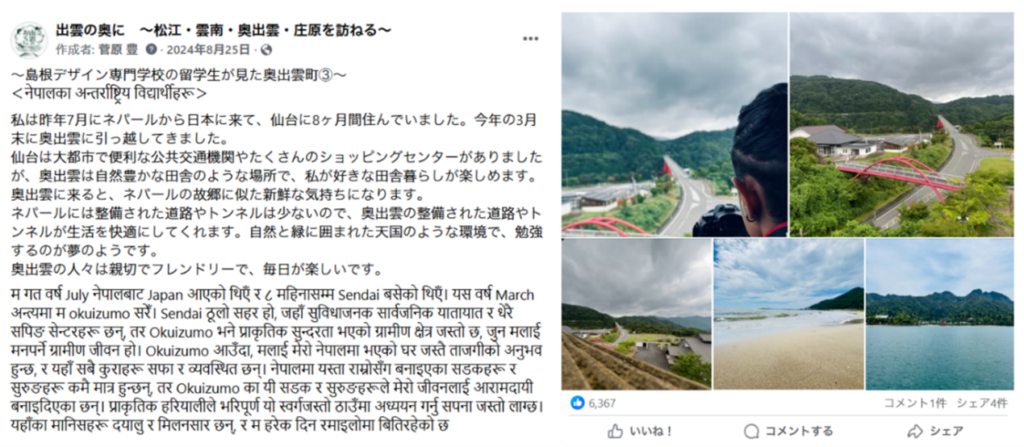Open the three-dots post options menu
This screenshot has width=1024, height=447.
pos(531,39)
